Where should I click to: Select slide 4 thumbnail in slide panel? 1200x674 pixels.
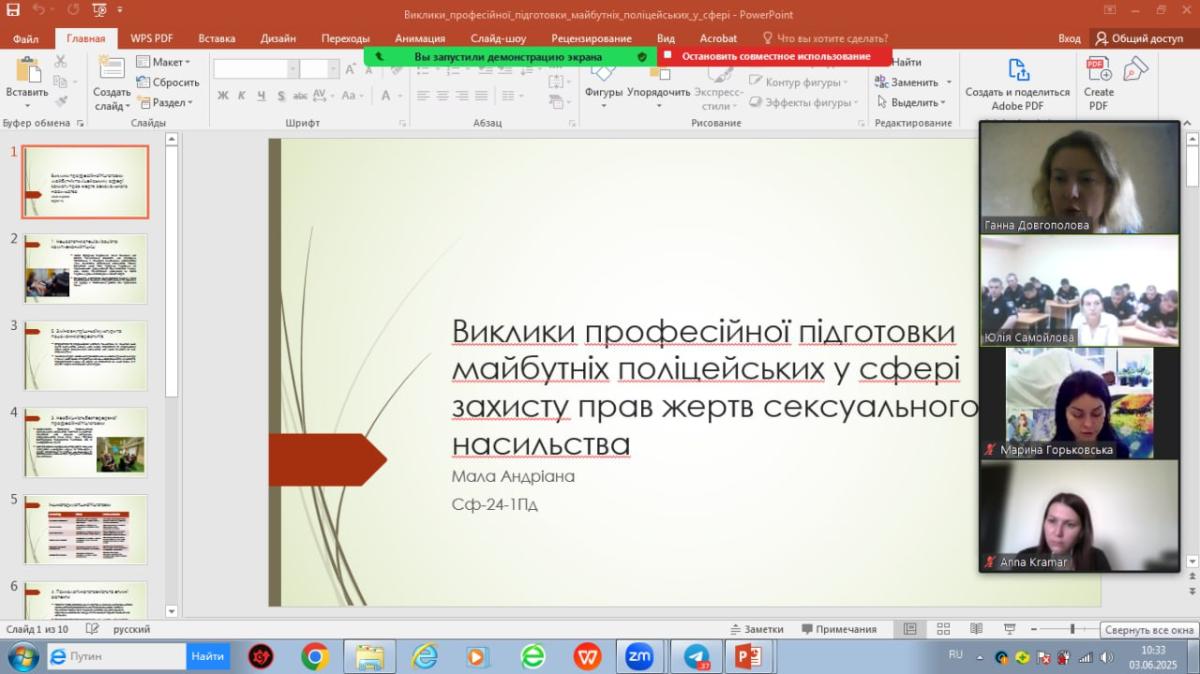[x=86, y=441]
